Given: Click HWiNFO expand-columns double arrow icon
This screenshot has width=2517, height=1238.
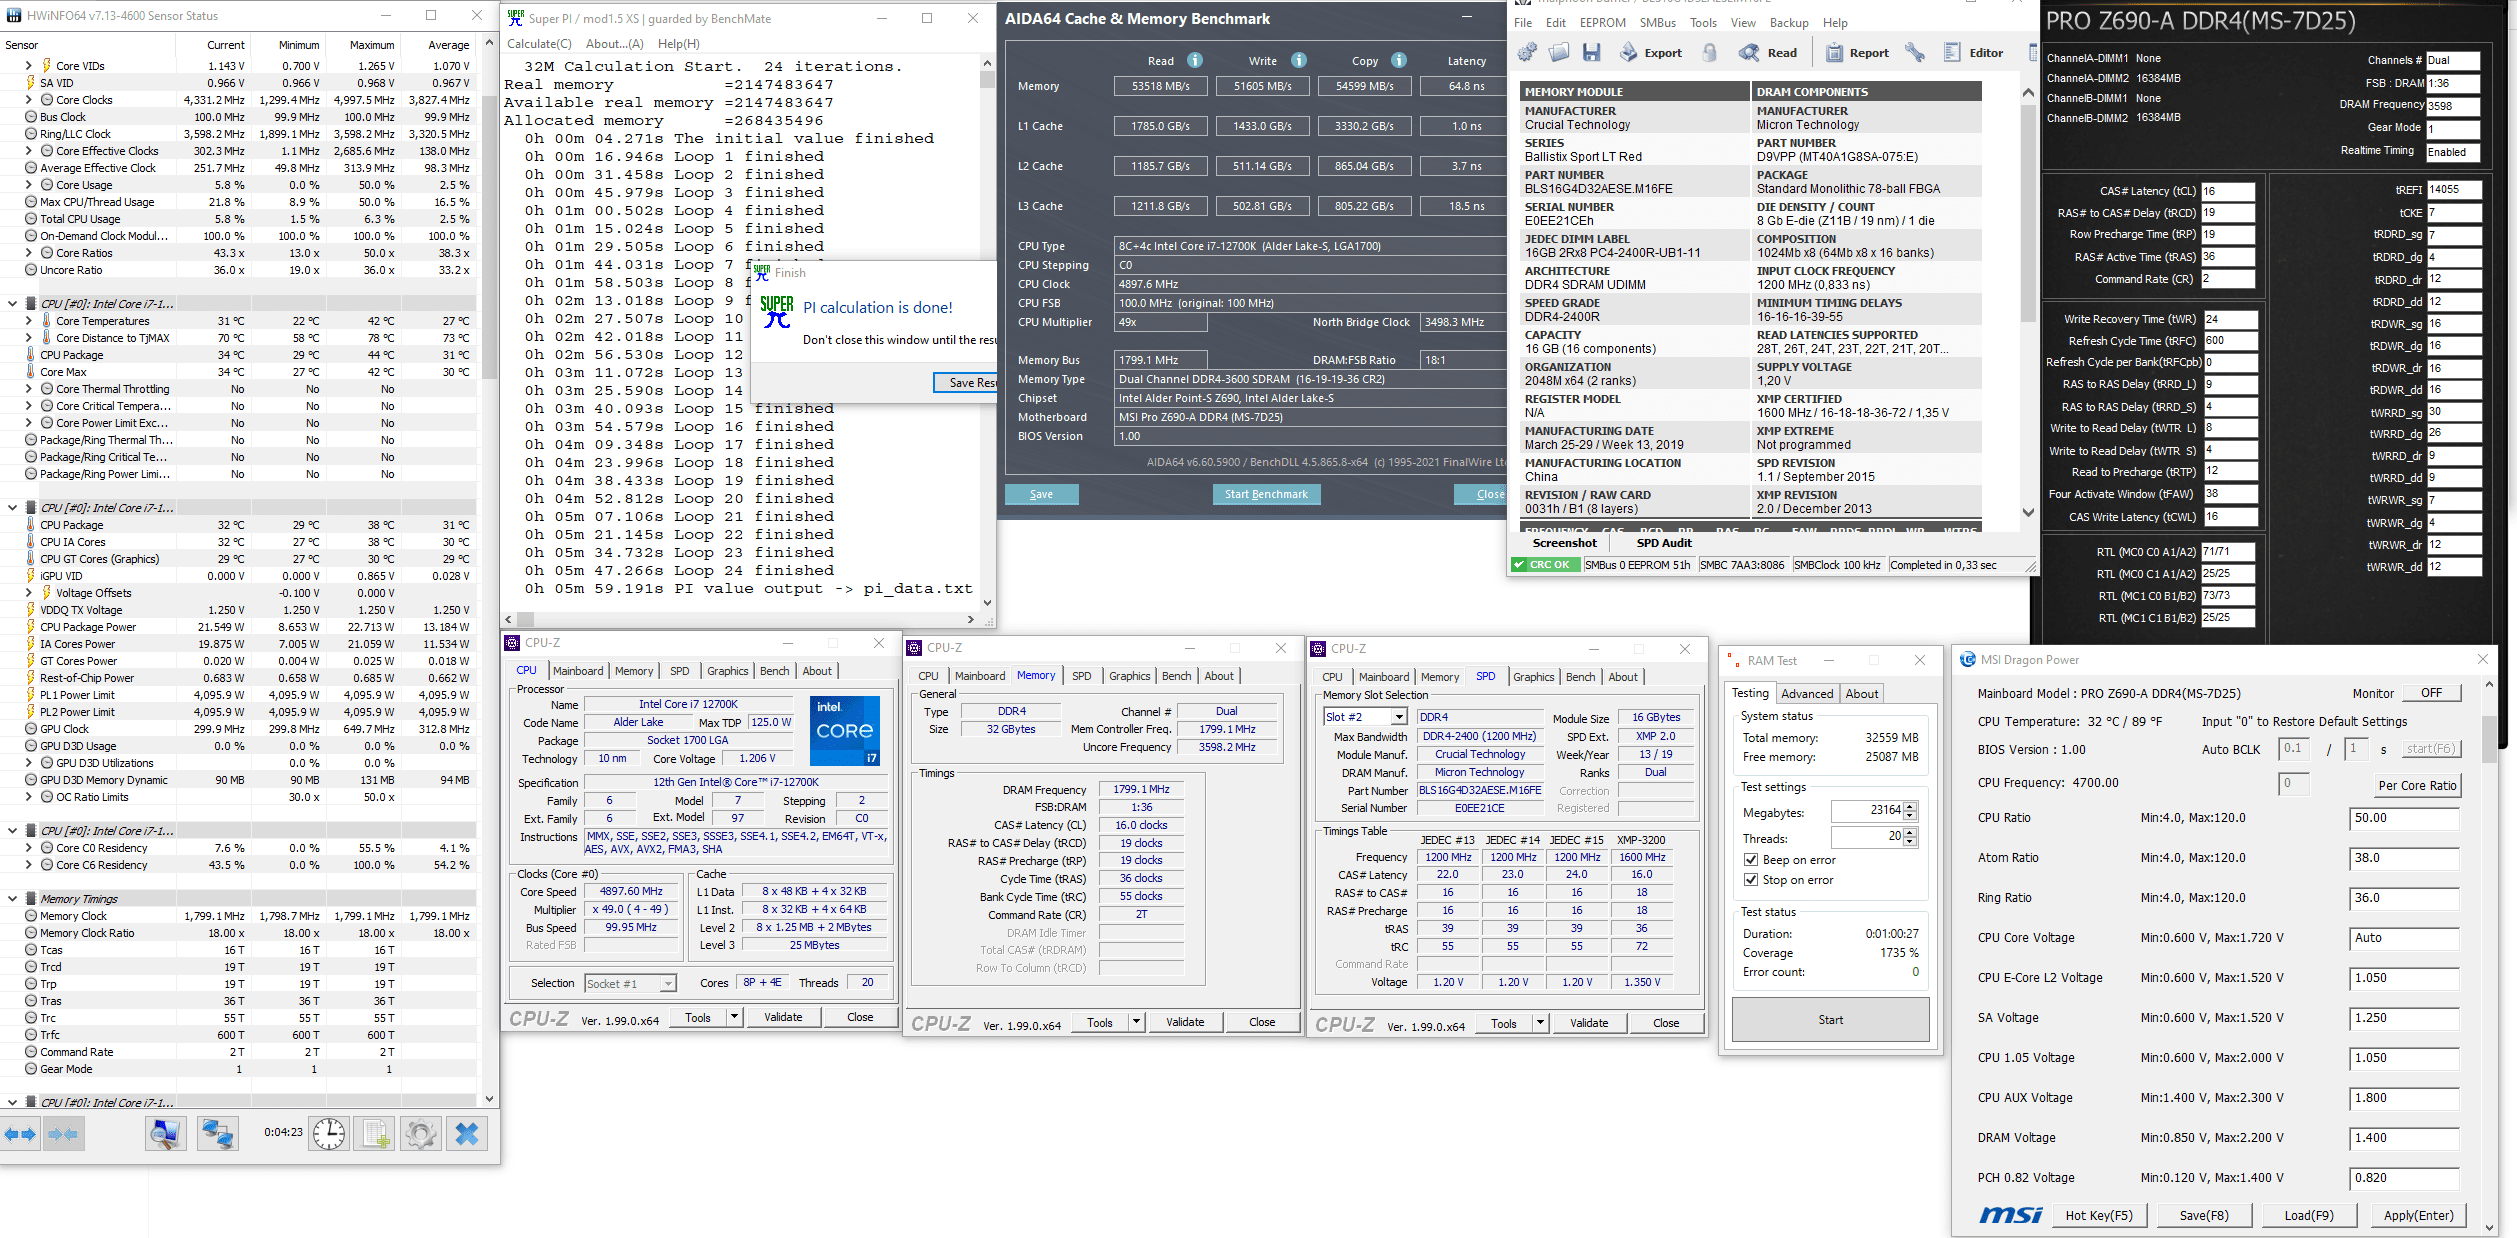Looking at the screenshot, I should click(20, 1133).
